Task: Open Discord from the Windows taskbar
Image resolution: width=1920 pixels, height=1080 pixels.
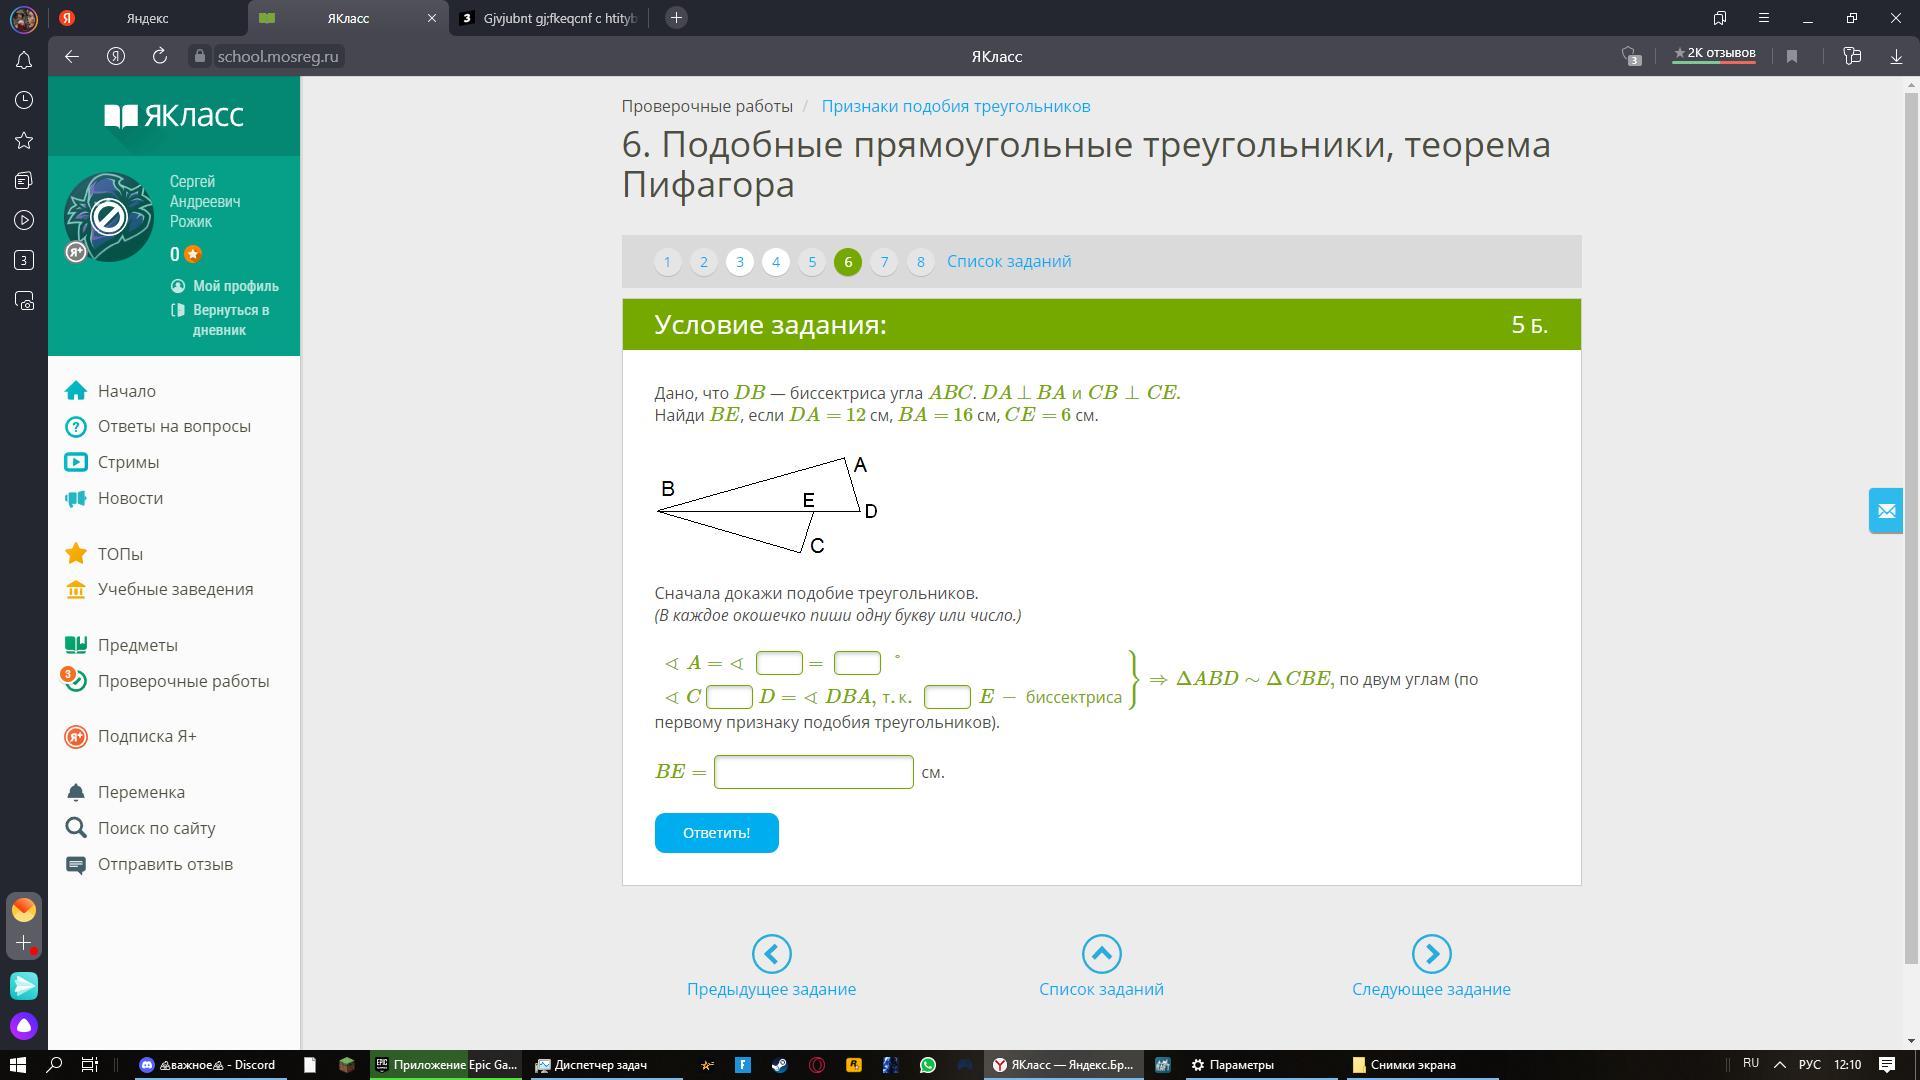Action: point(208,1065)
